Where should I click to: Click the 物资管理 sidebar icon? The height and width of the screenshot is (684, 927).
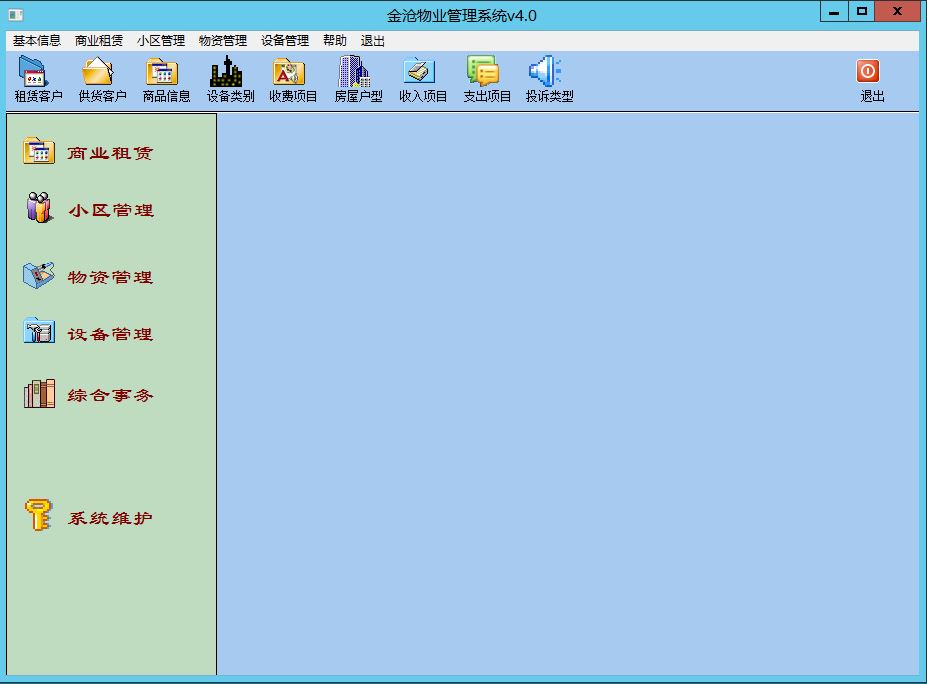coord(39,275)
